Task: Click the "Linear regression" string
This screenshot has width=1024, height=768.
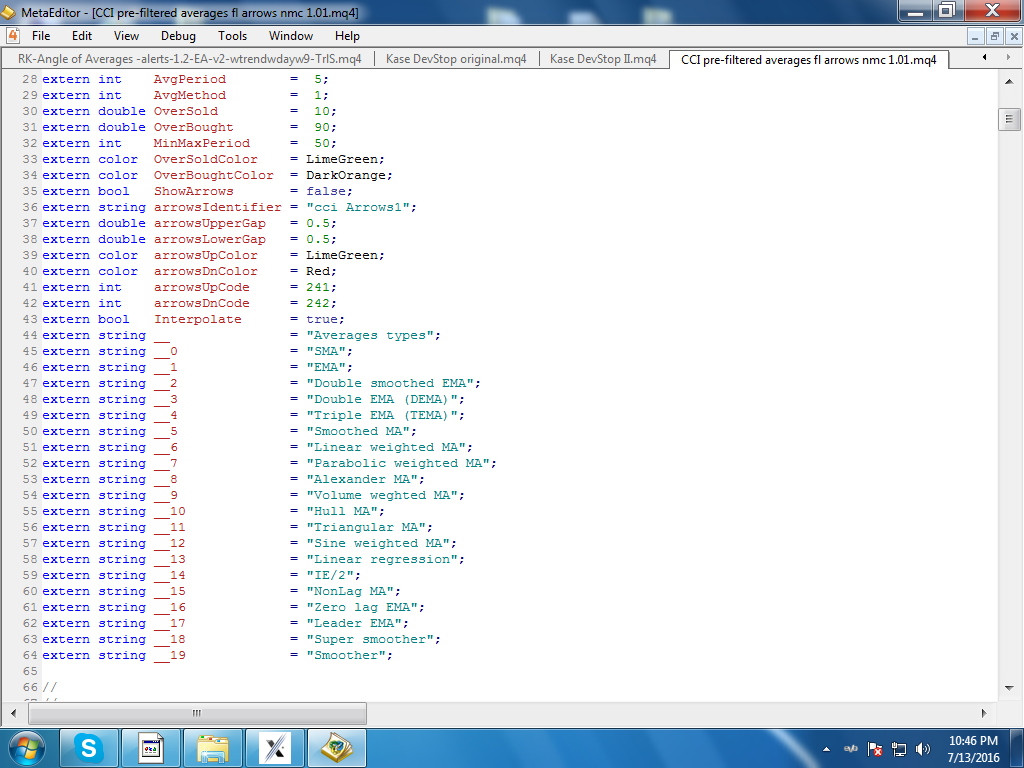Action: [381, 559]
